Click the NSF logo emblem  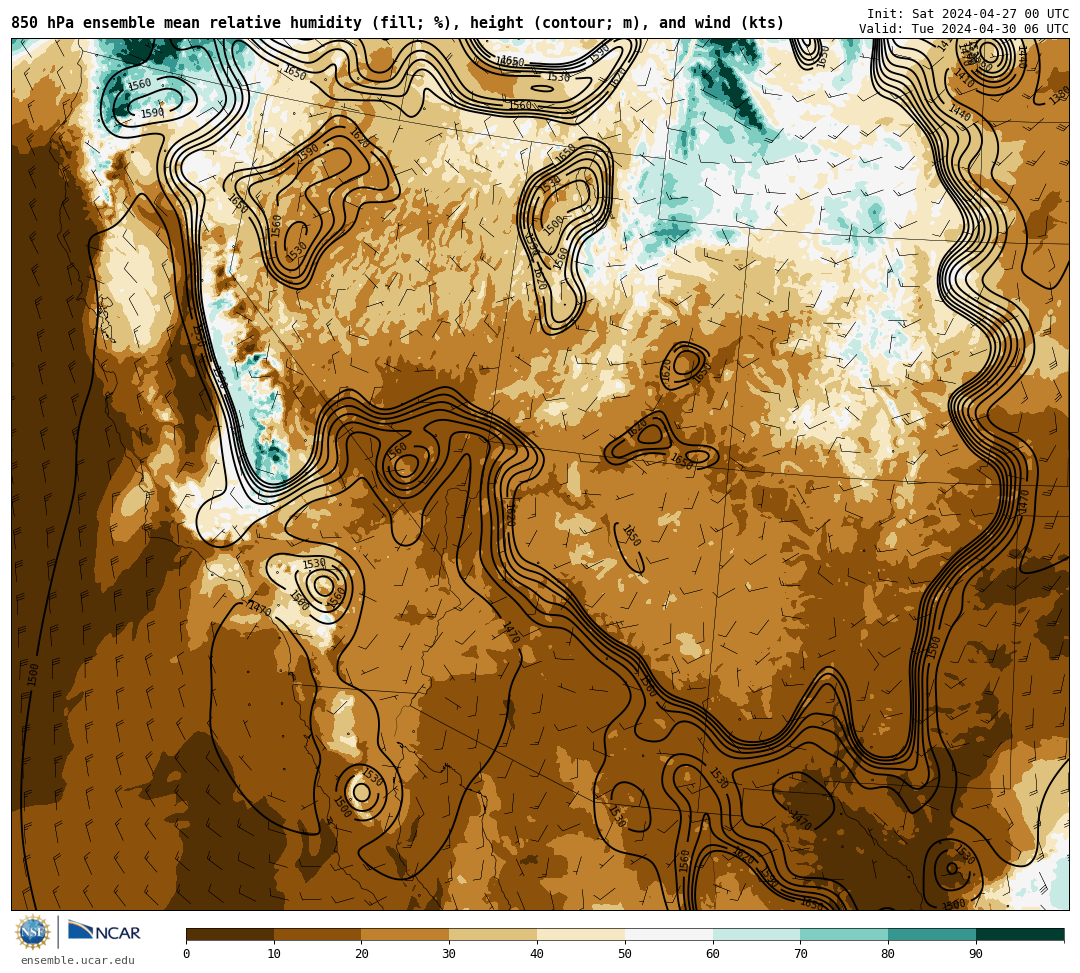33,932
